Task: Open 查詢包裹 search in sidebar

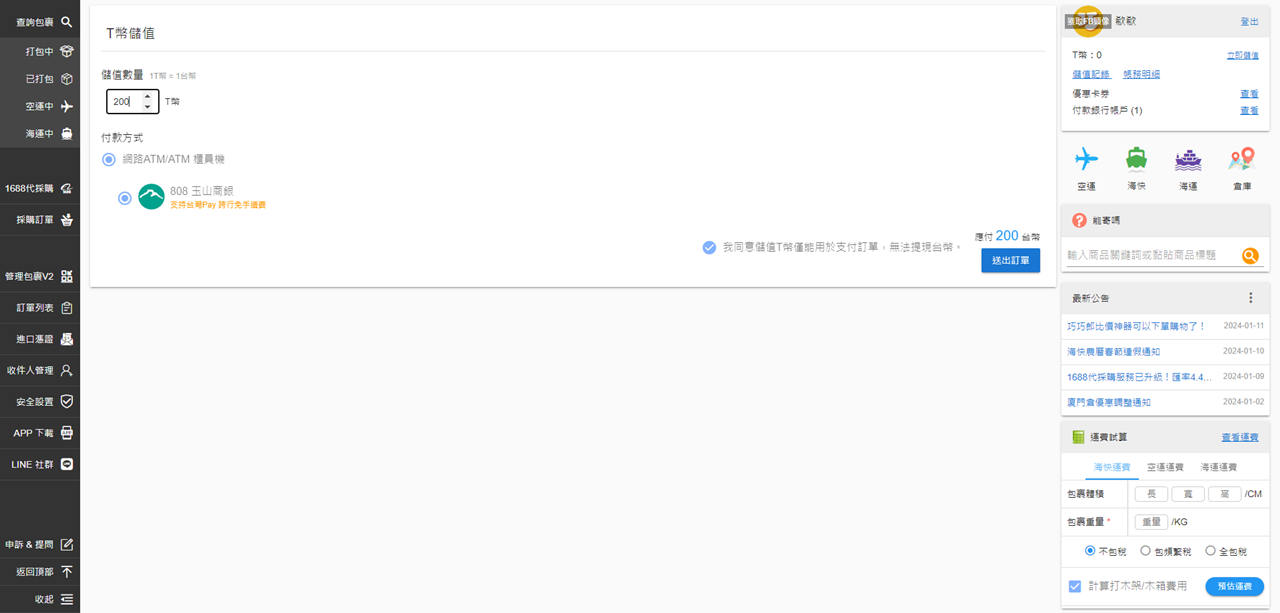Action: coord(40,21)
